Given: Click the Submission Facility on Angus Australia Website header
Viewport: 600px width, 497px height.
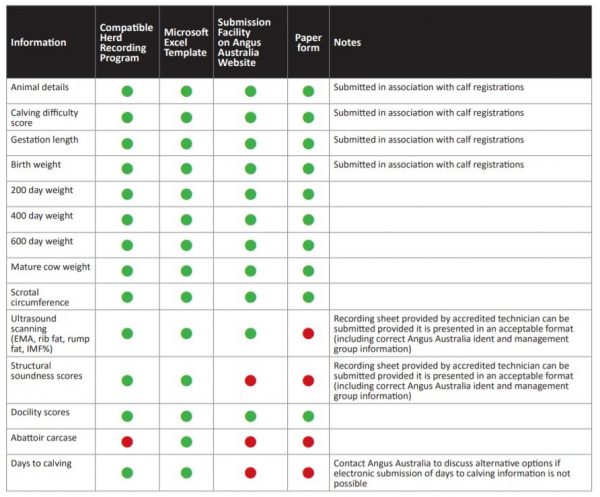Looking at the screenshot, I should (248, 43).
